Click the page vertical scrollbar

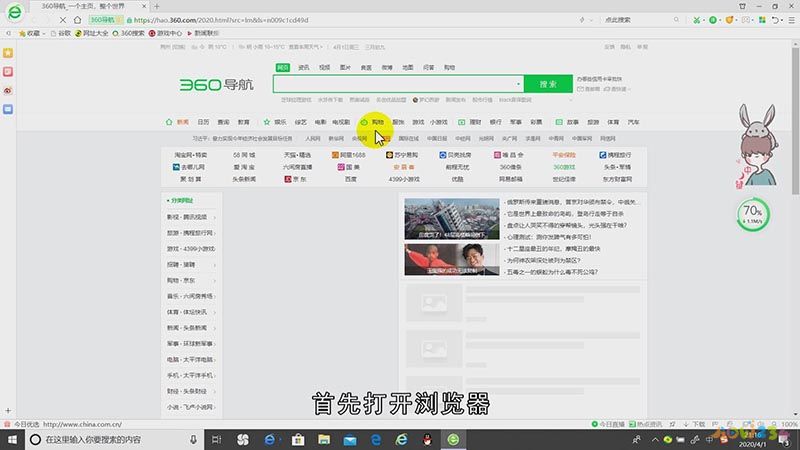point(795,120)
